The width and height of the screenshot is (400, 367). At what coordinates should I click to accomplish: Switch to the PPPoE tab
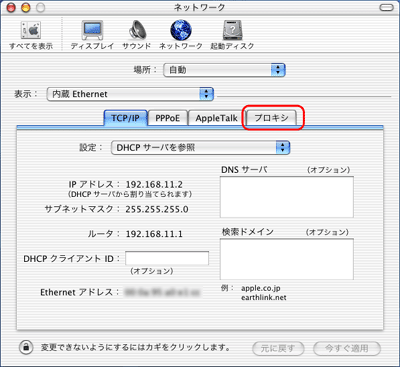click(167, 118)
